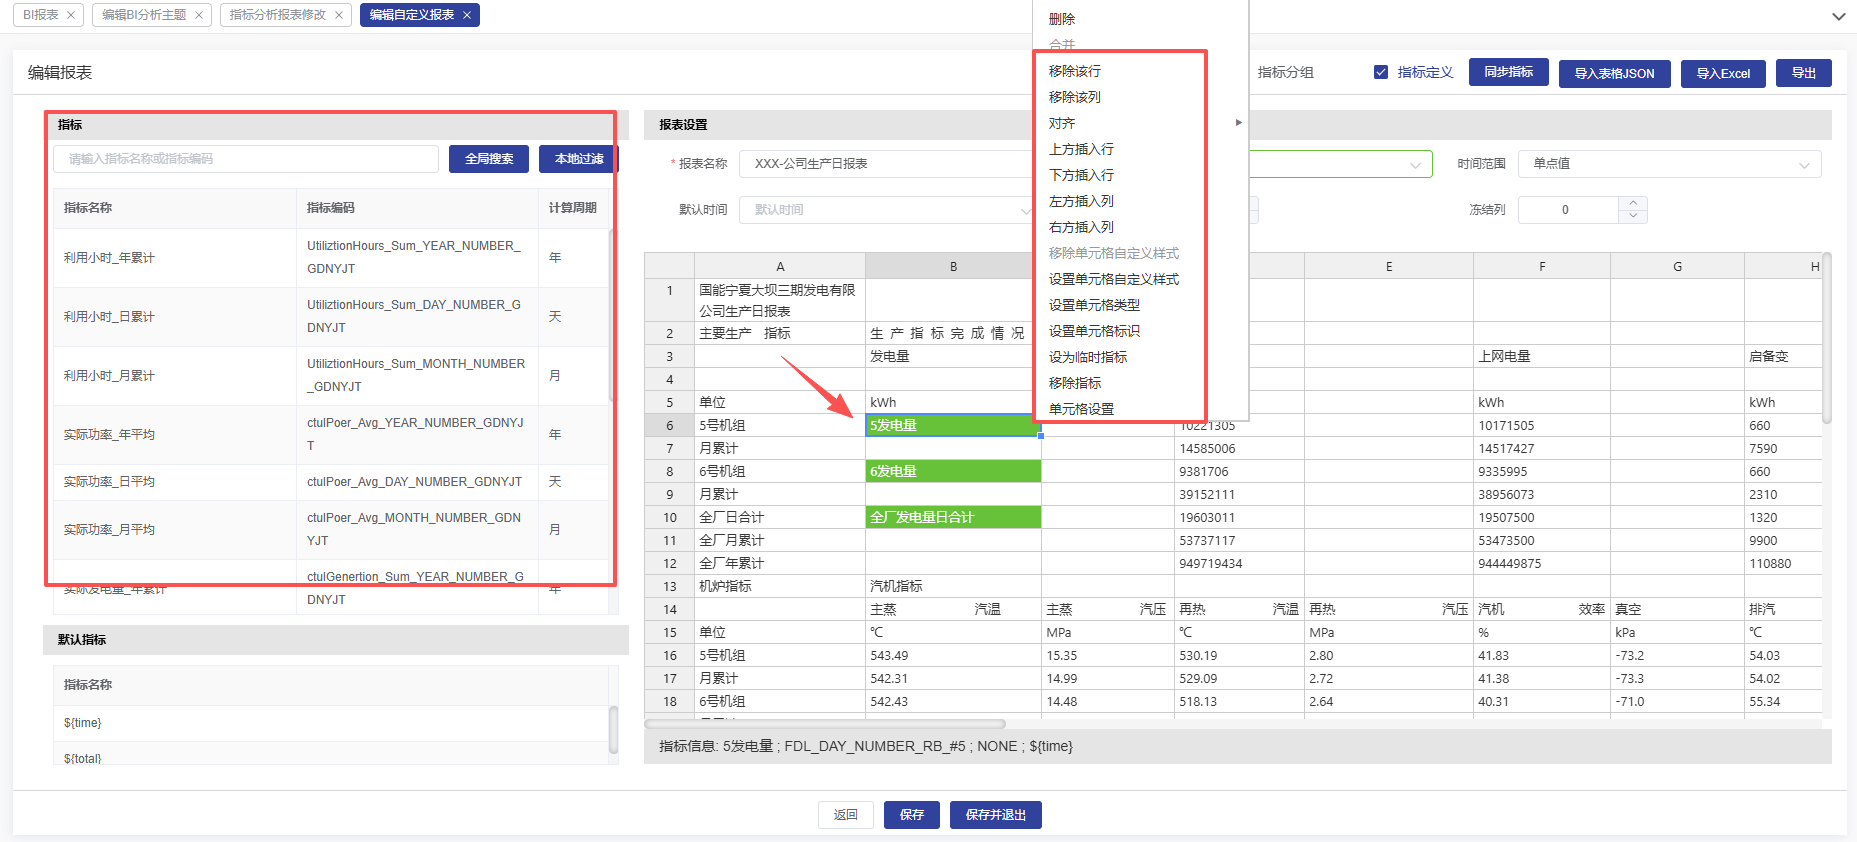Close the 编辑BI分析主题 tab

pyautogui.click(x=199, y=15)
